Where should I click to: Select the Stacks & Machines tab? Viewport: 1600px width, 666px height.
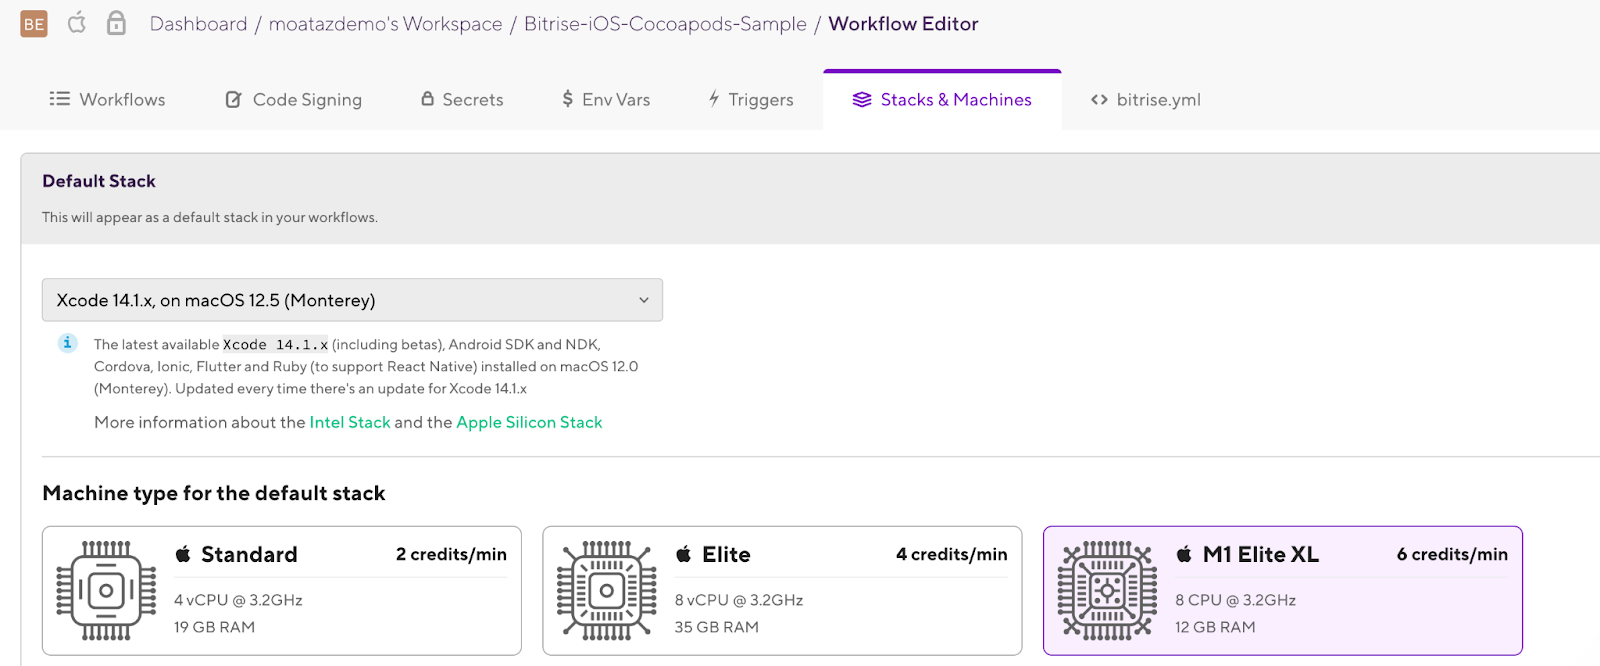942,99
